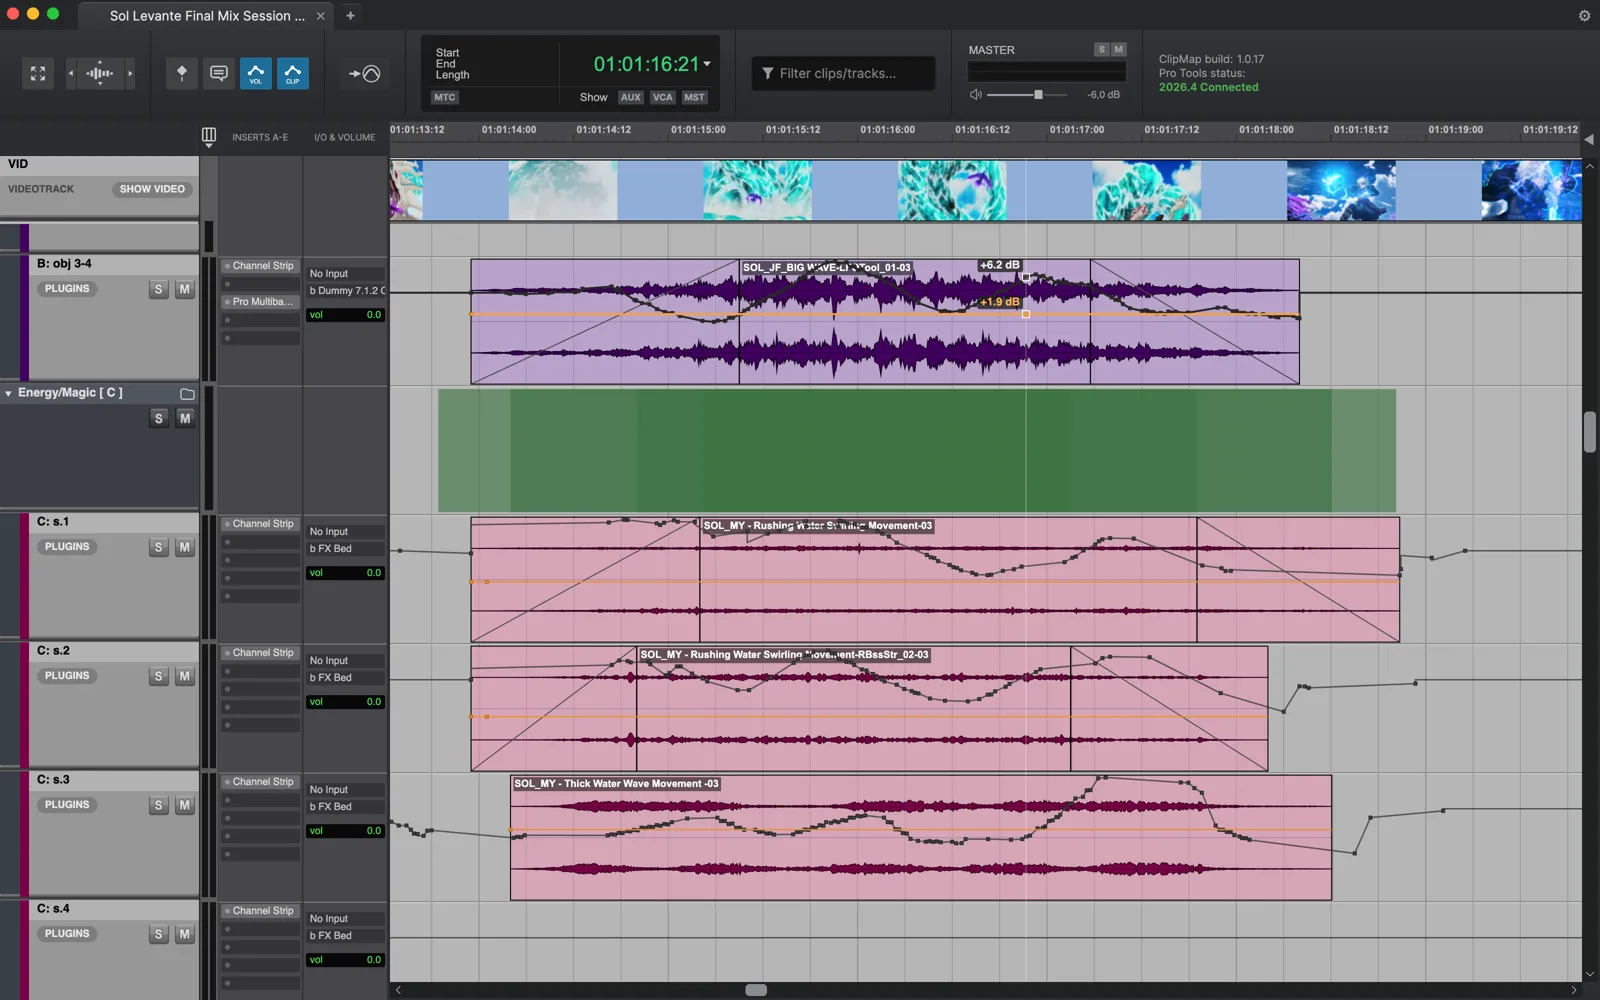Open Channel Strip insert on B: obj 3-4

[x=261, y=265]
